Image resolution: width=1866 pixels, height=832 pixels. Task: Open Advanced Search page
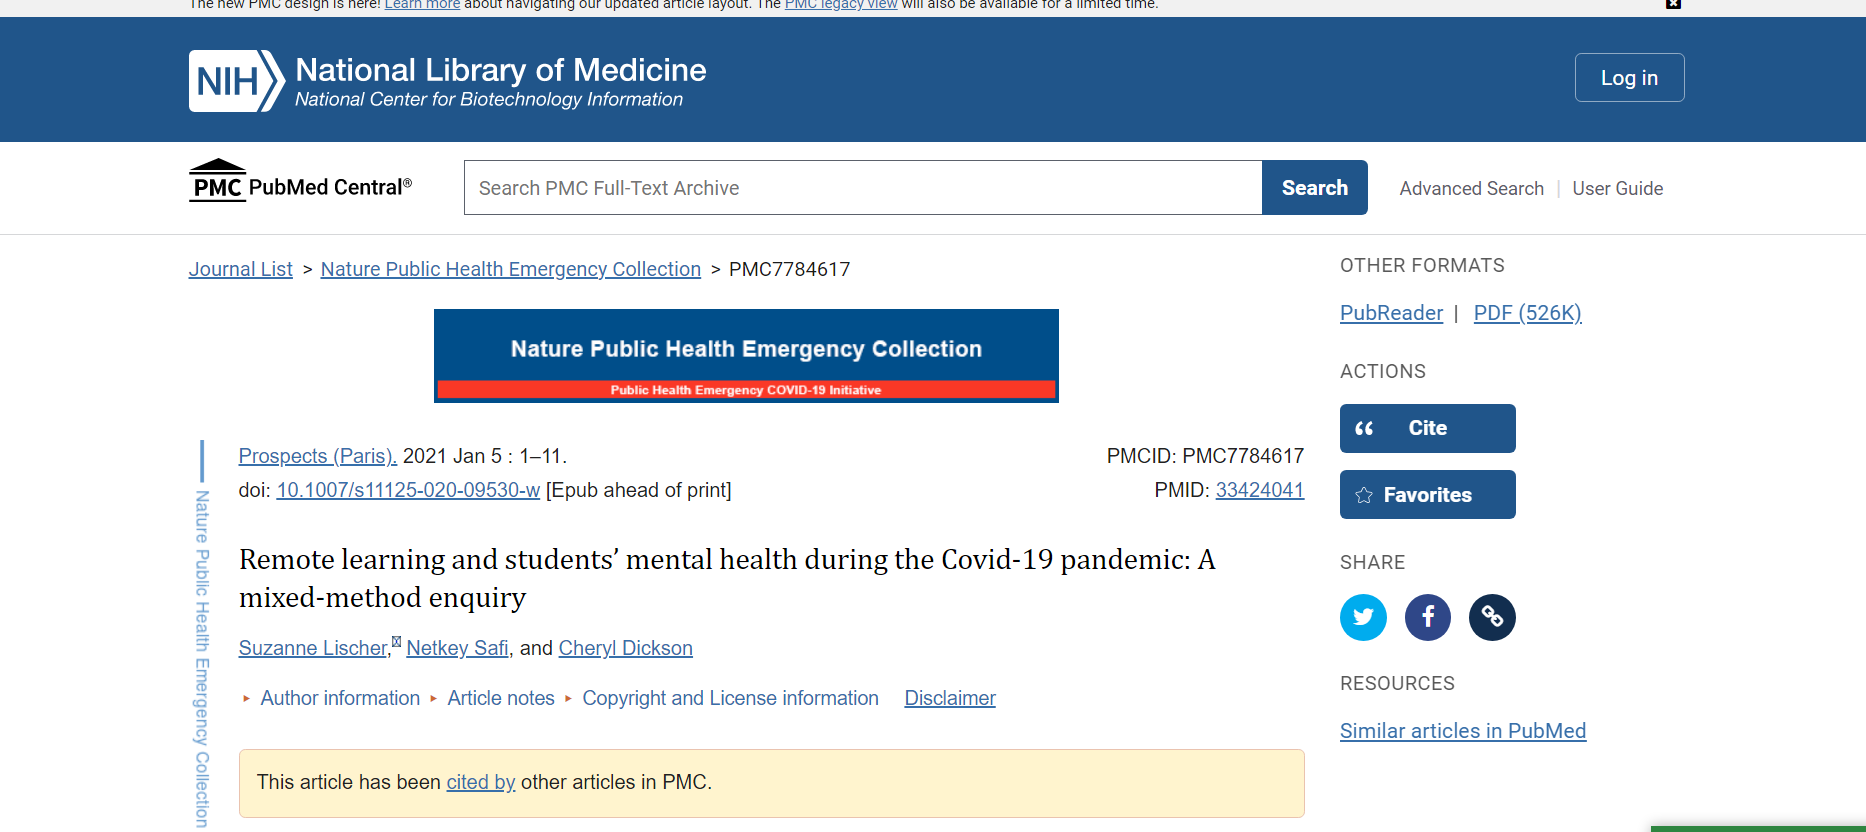pos(1471,189)
